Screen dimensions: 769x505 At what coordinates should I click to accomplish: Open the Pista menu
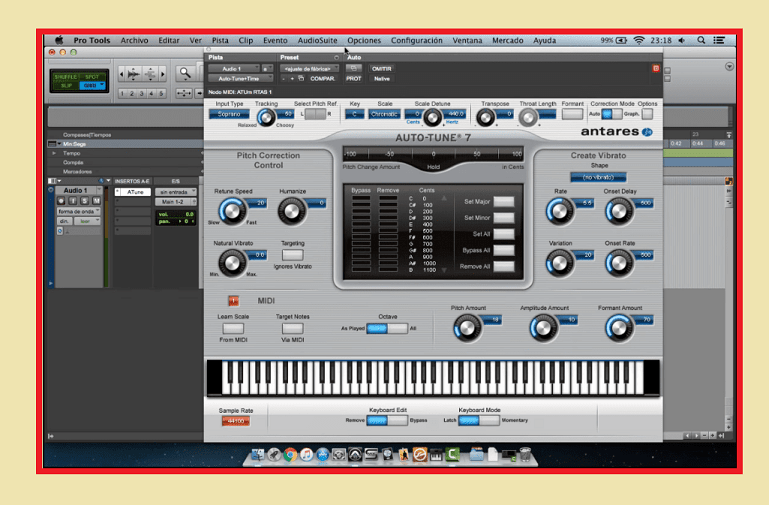click(220, 40)
